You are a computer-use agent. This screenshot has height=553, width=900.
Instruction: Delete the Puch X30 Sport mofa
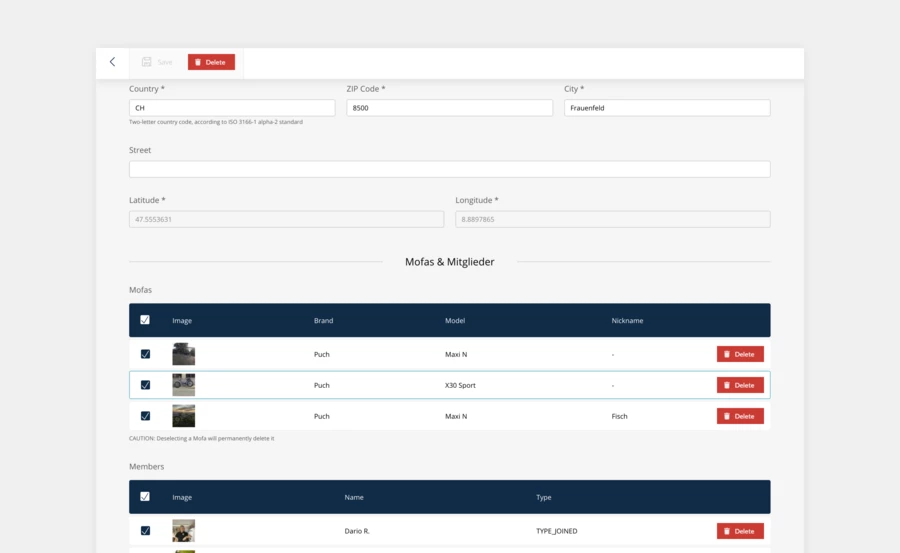740,385
